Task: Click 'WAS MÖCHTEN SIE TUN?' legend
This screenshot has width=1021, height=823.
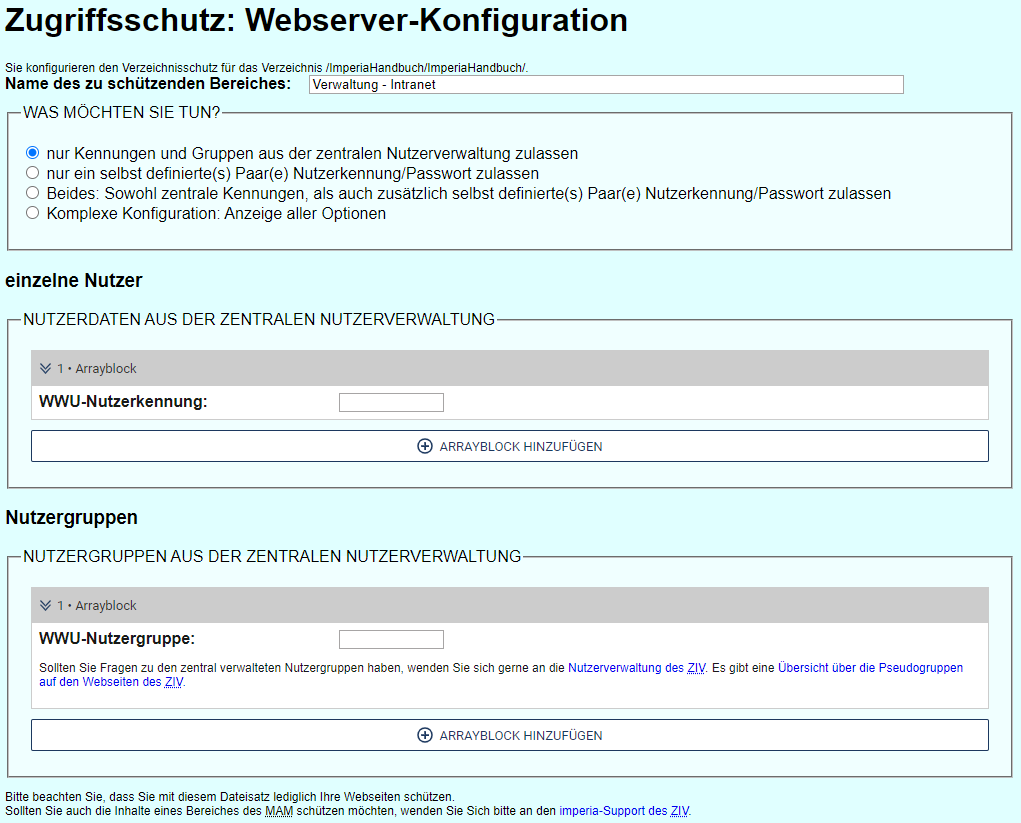Action: coord(122,112)
